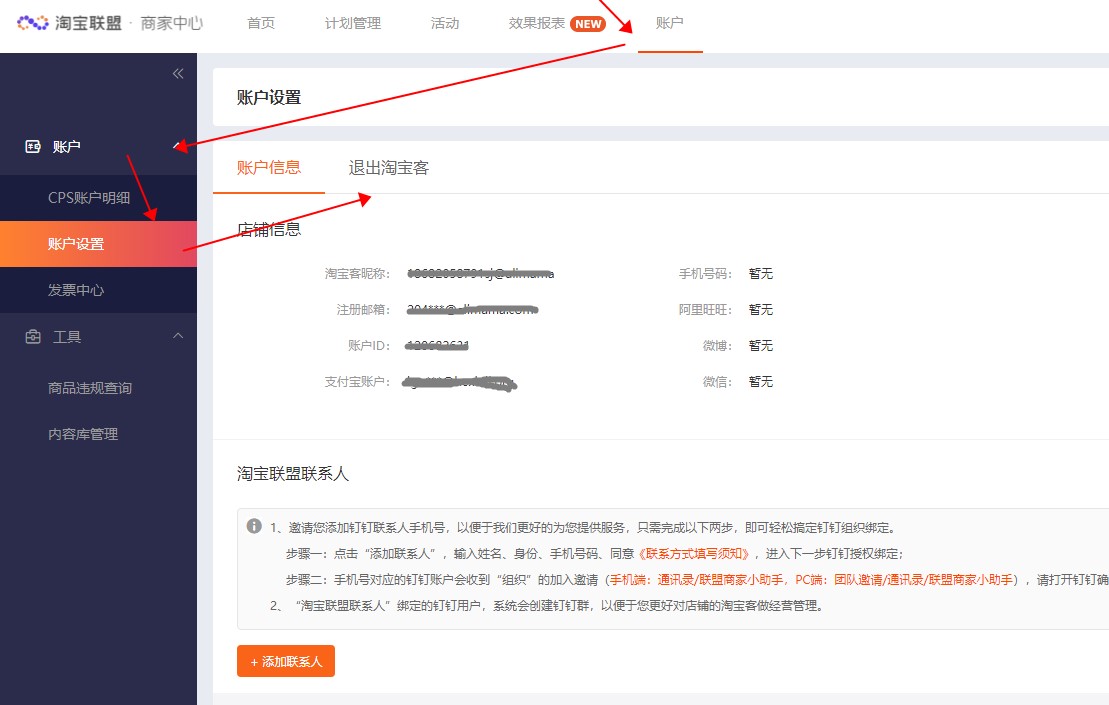
Task: Click the 淘宝联盟联系人 section heading
Action: point(293,474)
